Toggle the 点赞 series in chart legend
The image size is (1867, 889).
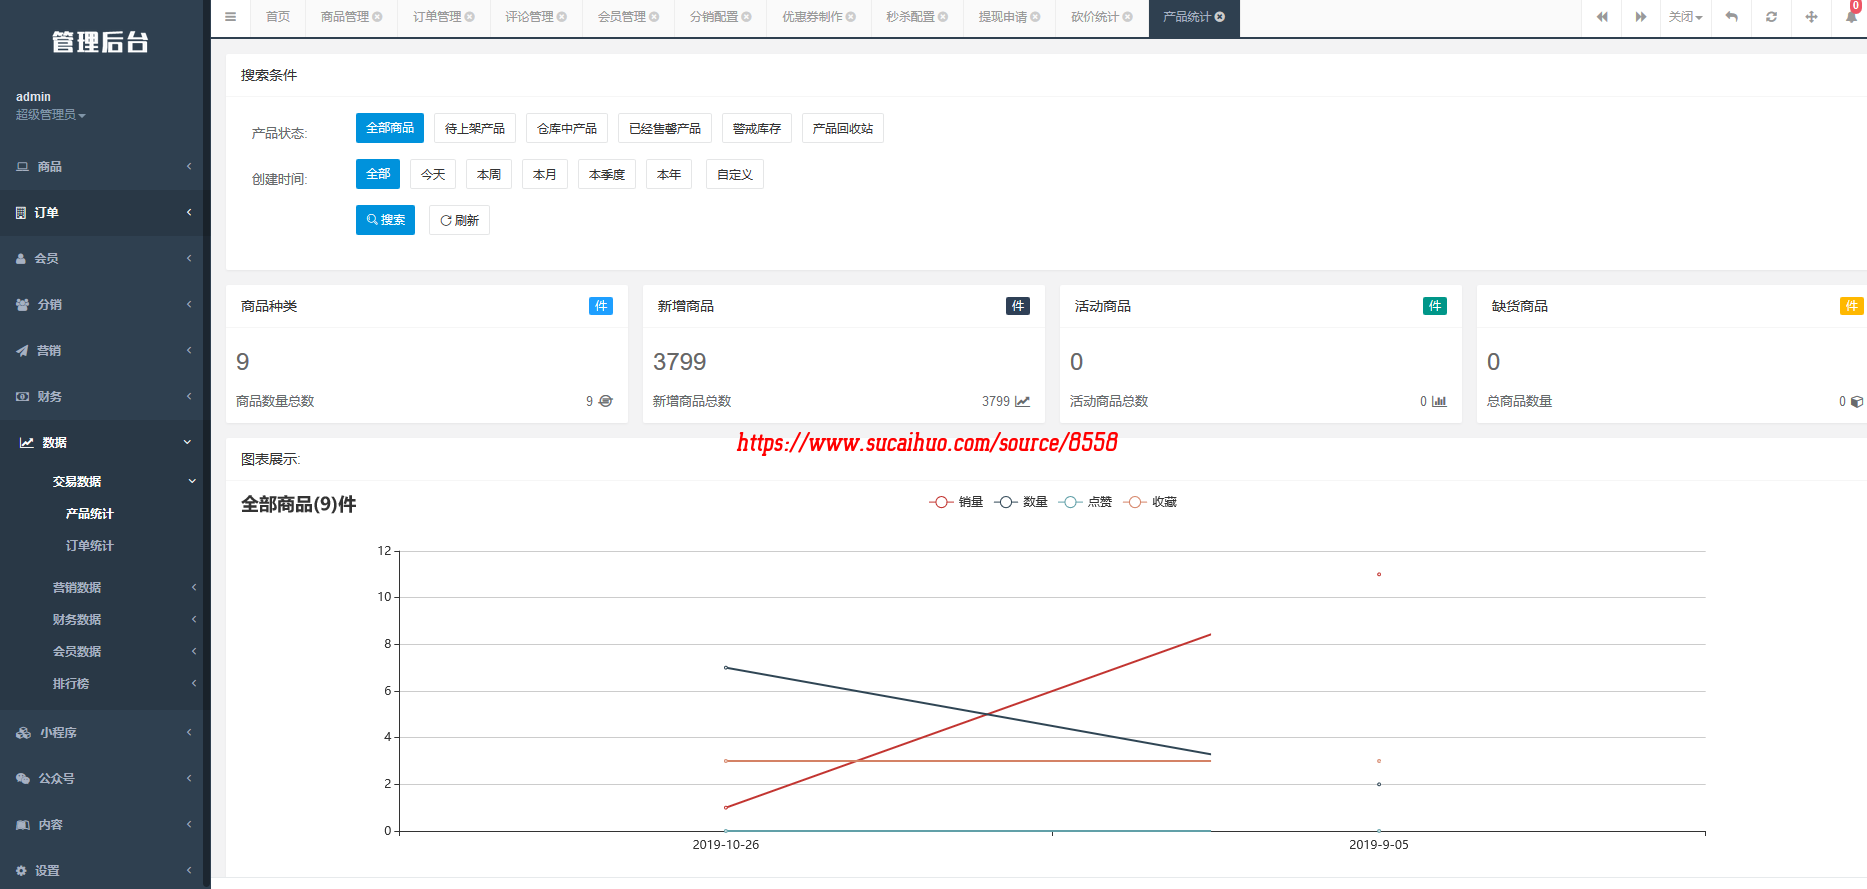click(1085, 502)
